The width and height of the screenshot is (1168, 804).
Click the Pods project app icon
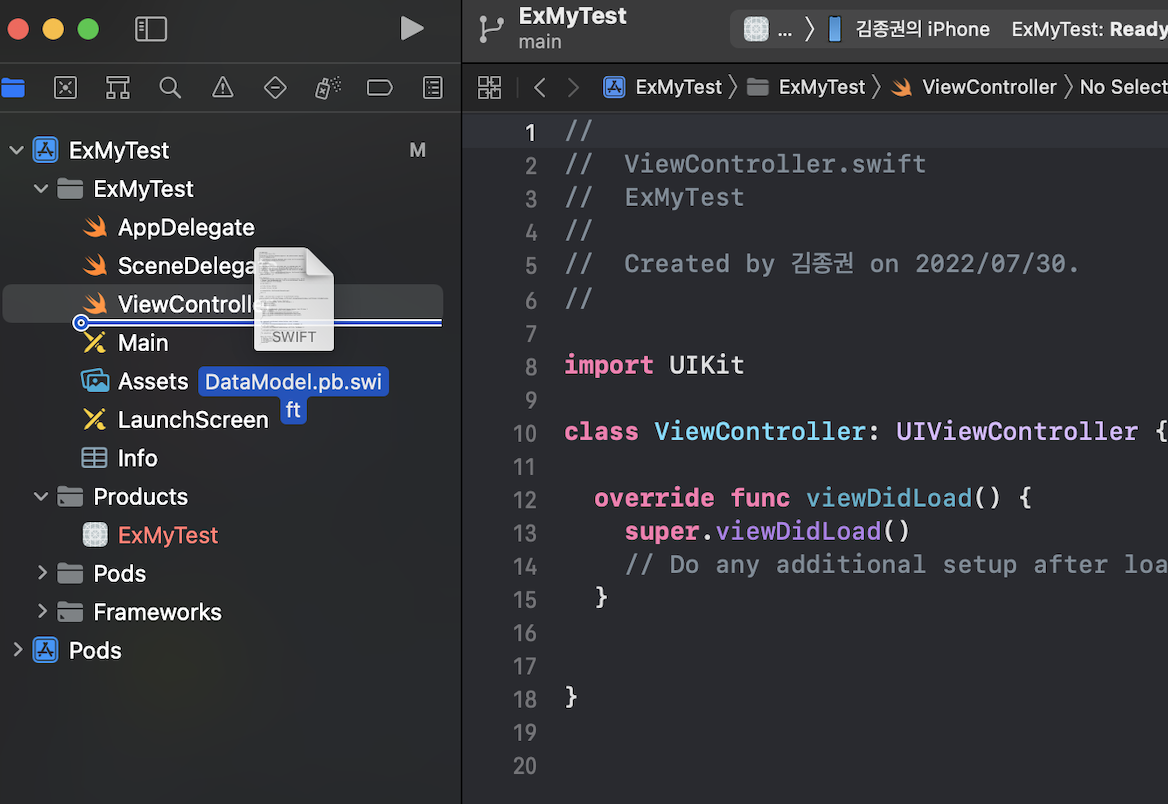click(45, 651)
